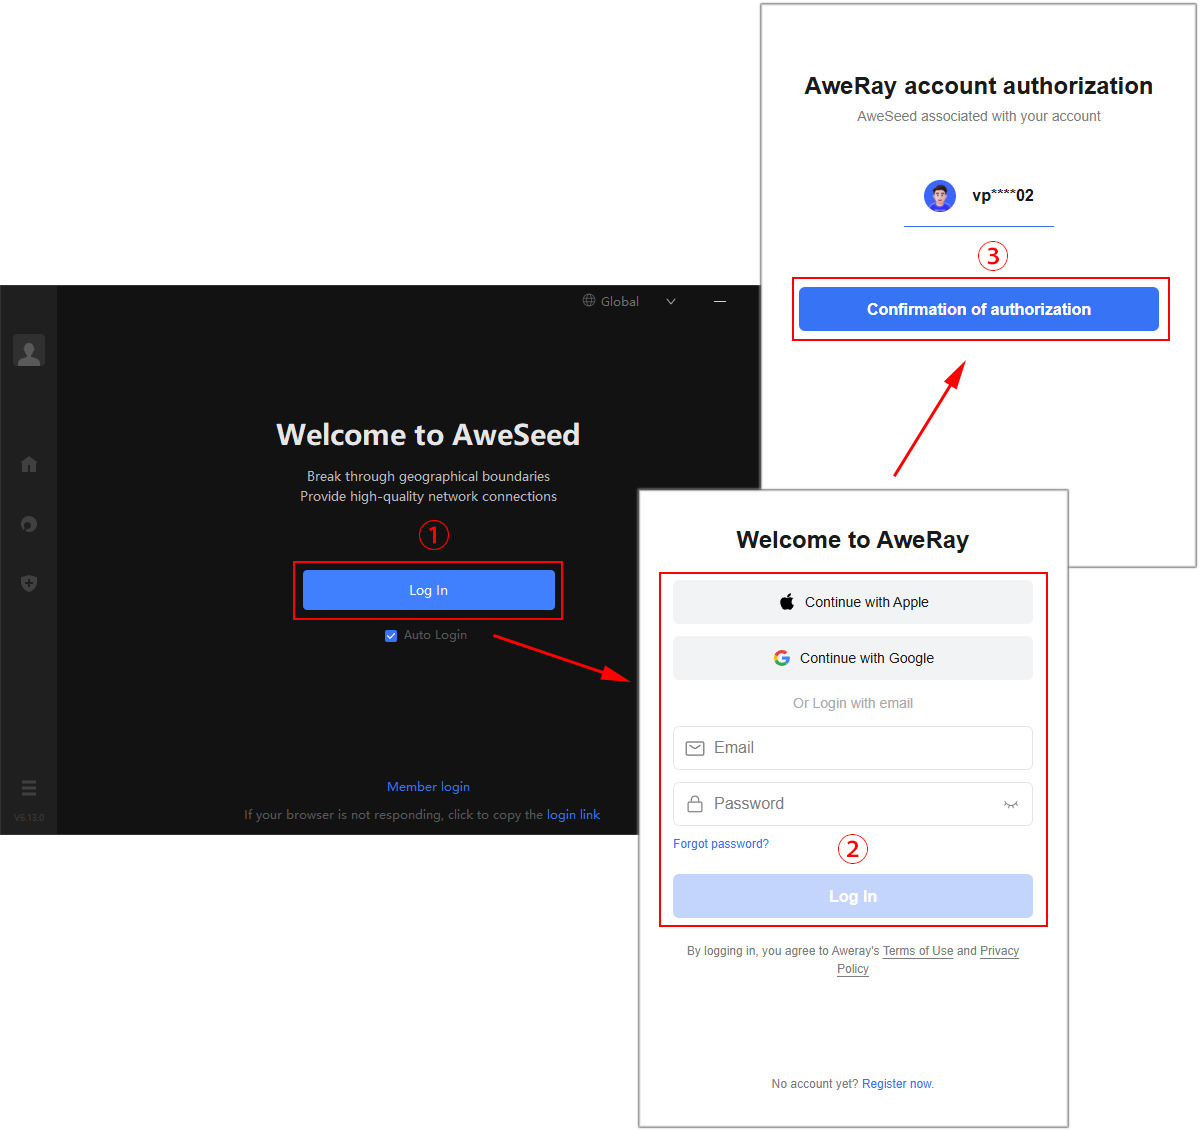This screenshot has height=1131, width=1200.
Task: Focus the Email input field
Action: pos(853,748)
